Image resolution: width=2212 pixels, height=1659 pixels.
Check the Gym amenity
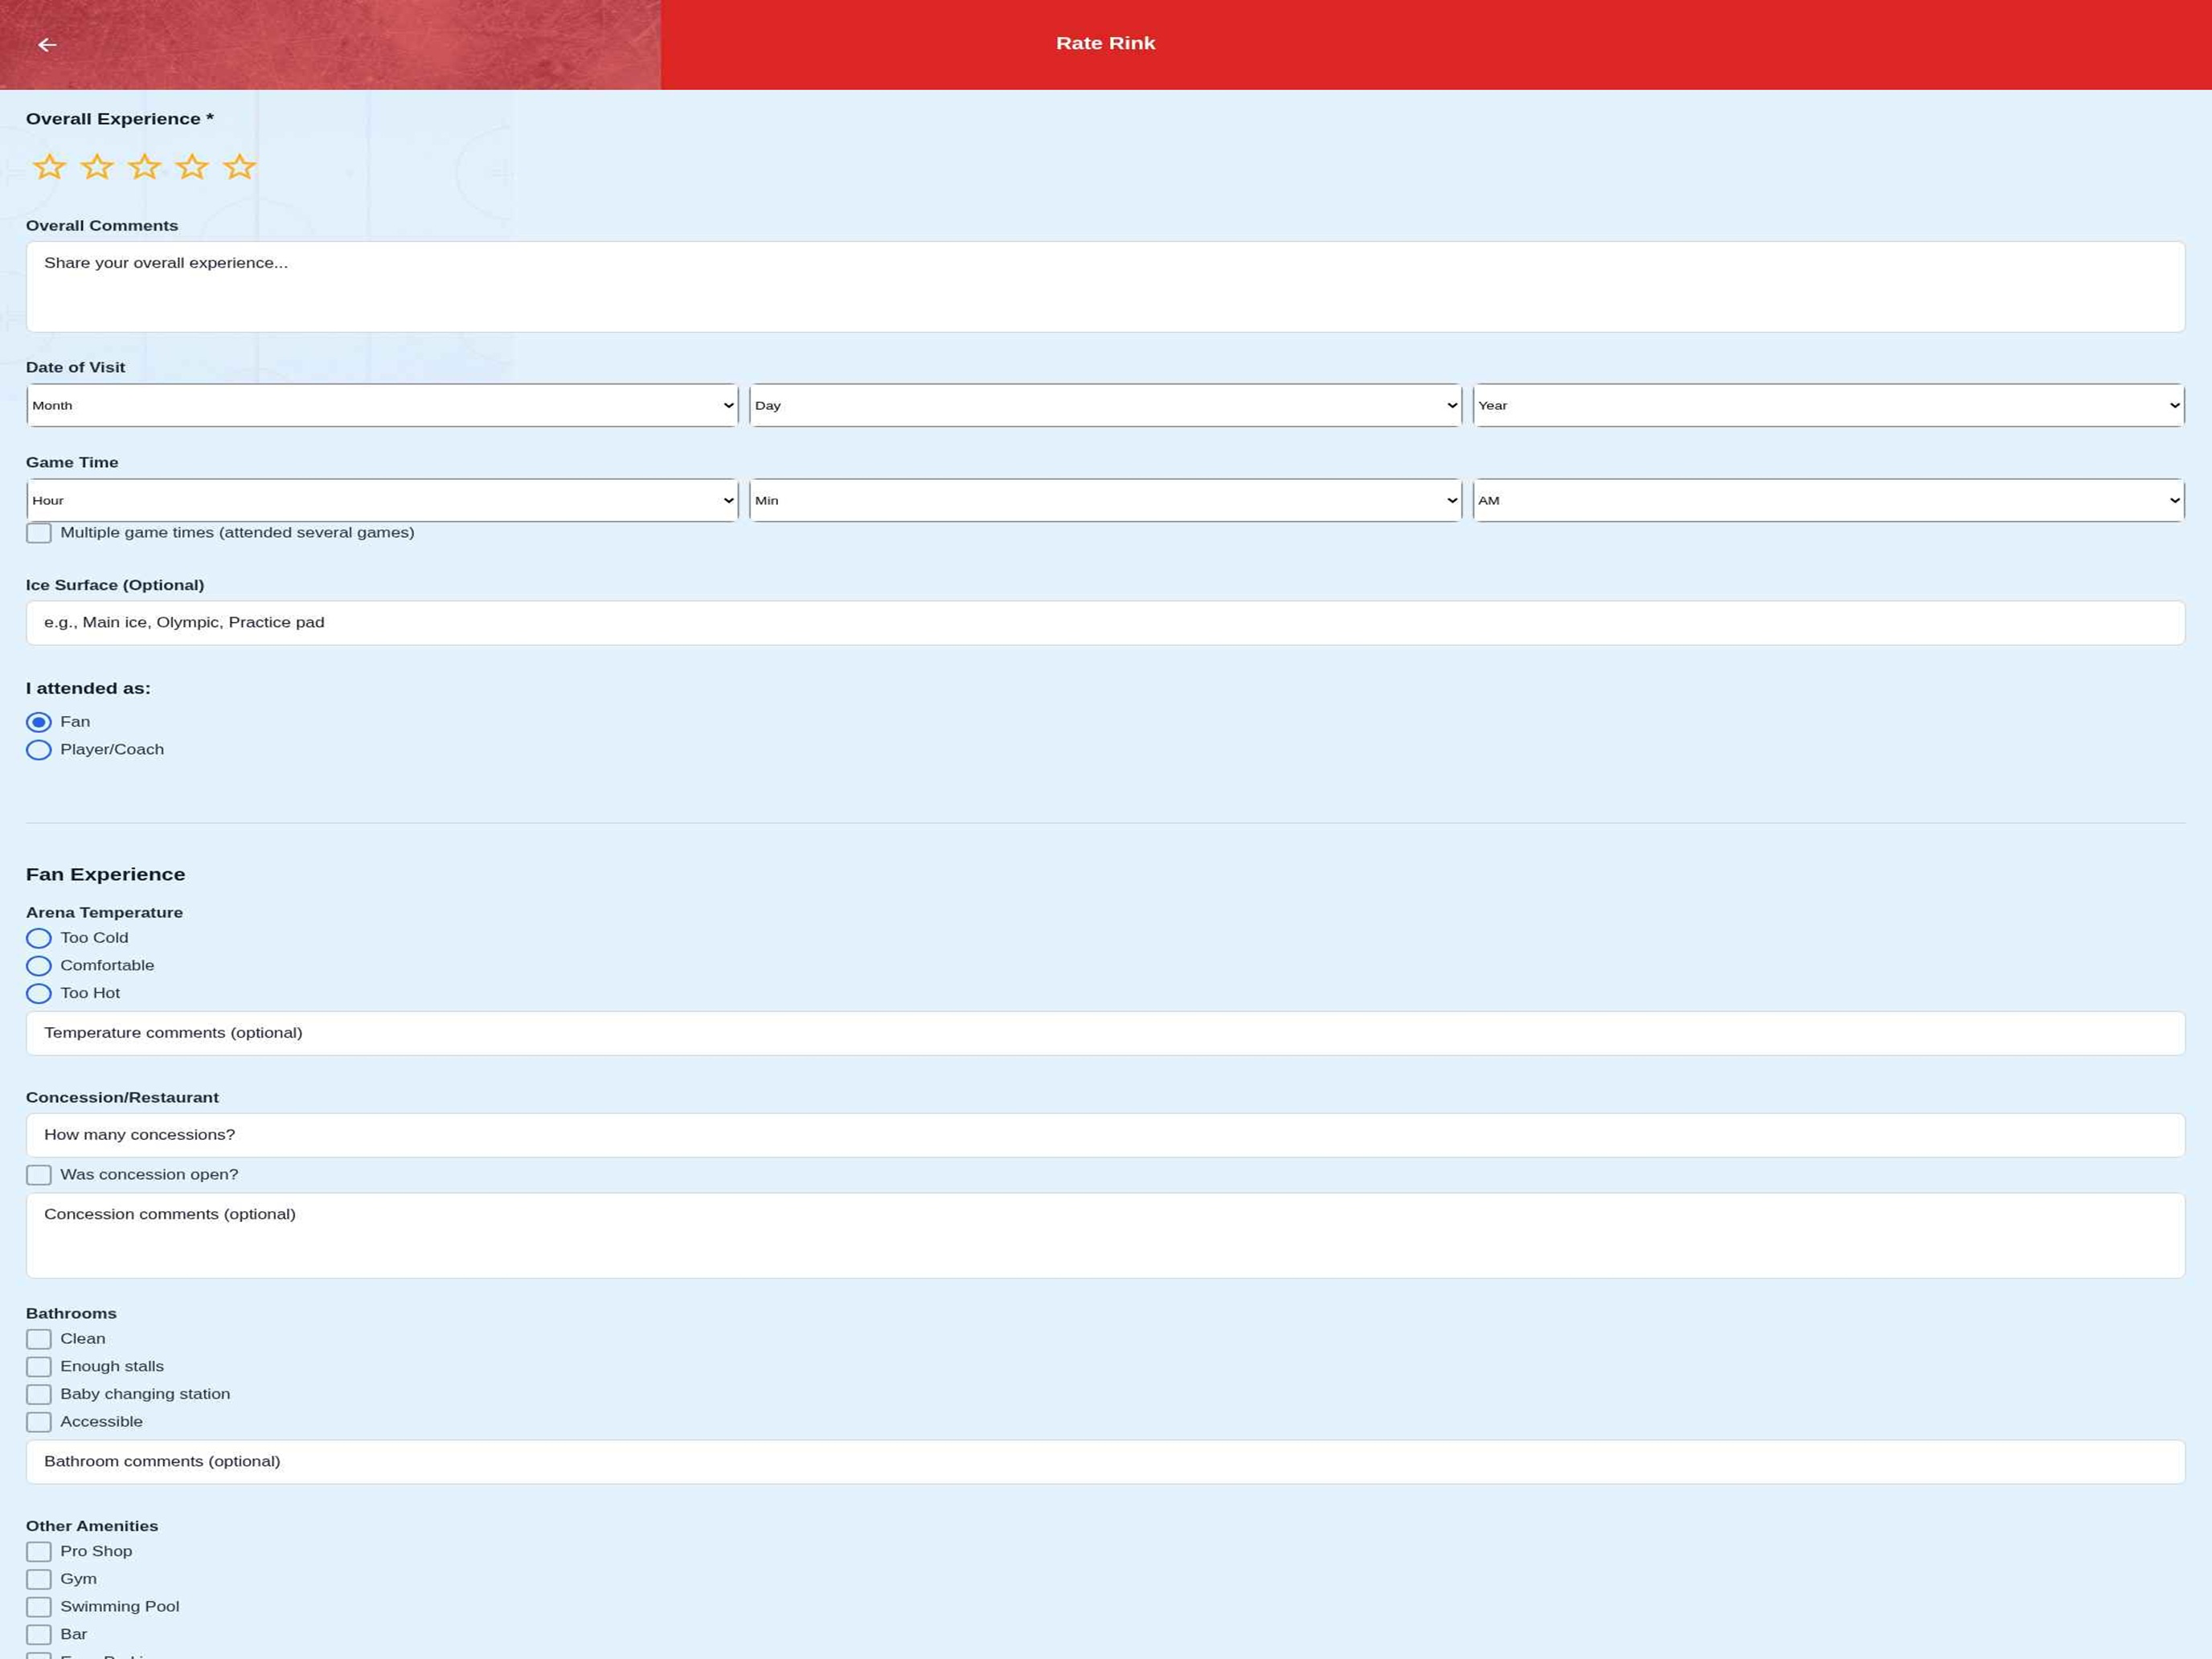pos(39,1580)
